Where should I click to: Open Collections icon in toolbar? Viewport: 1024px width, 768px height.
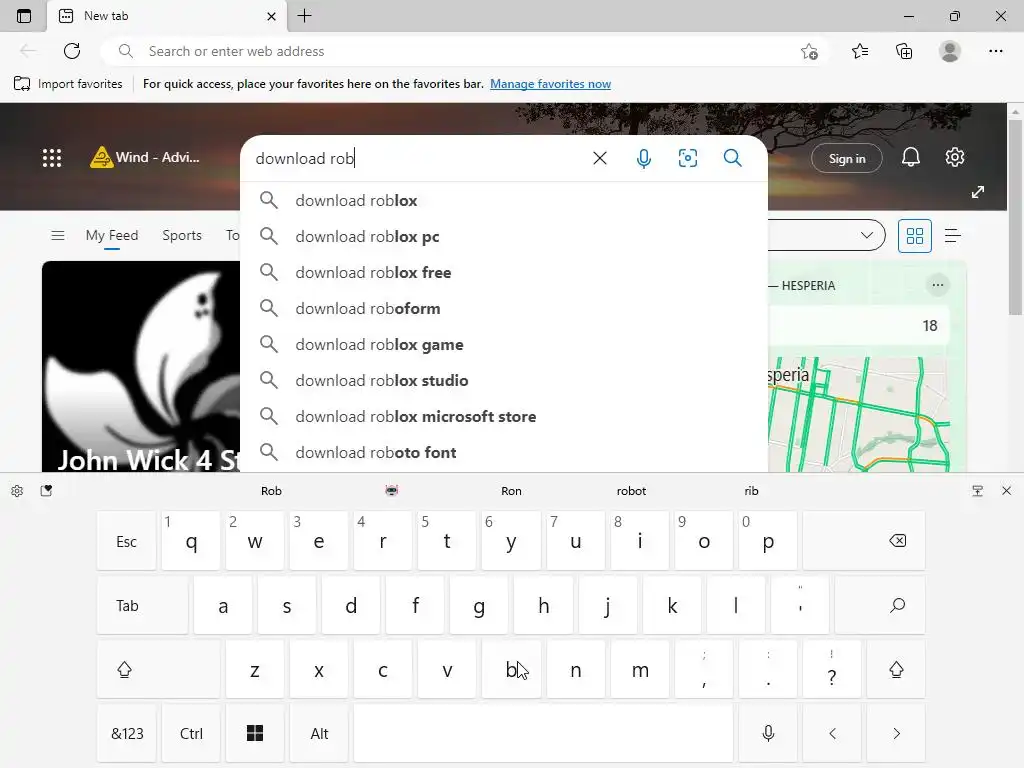(x=904, y=51)
